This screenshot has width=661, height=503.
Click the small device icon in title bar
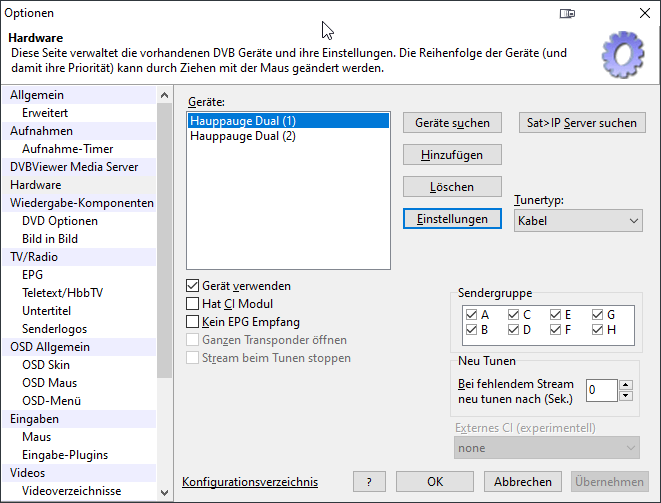[x=567, y=14]
